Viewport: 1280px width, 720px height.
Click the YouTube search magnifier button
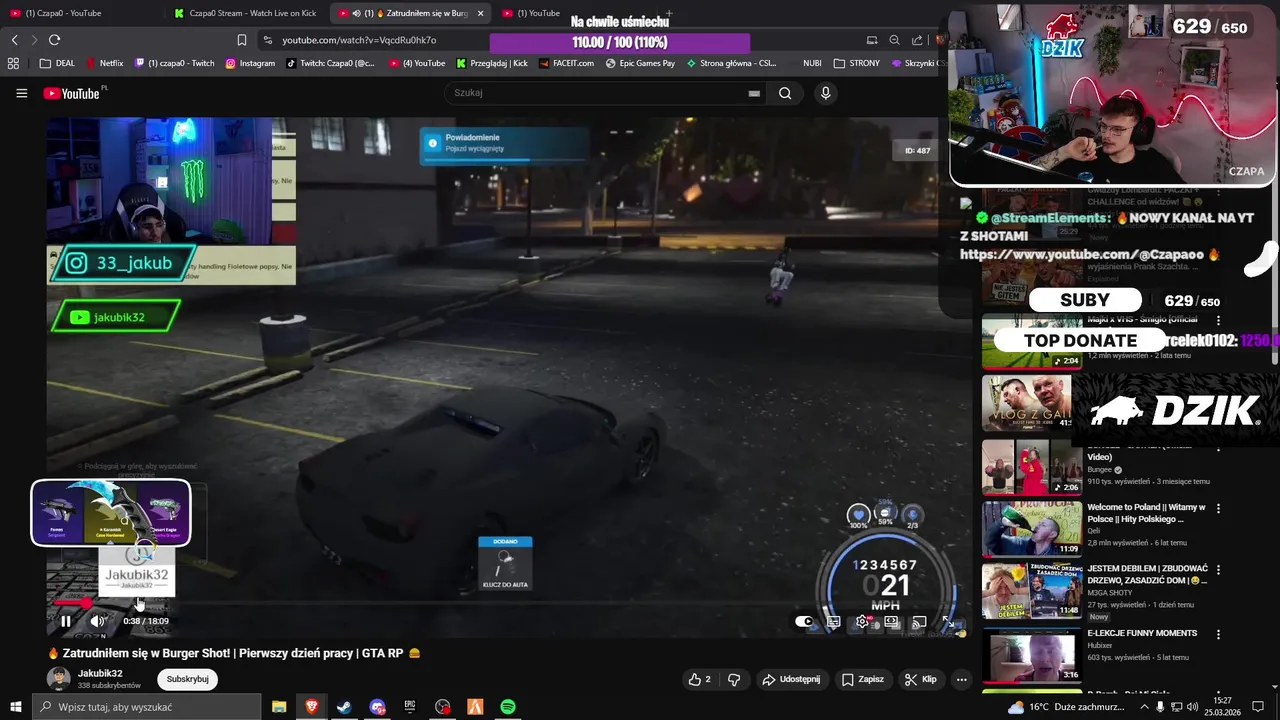coord(785,93)
